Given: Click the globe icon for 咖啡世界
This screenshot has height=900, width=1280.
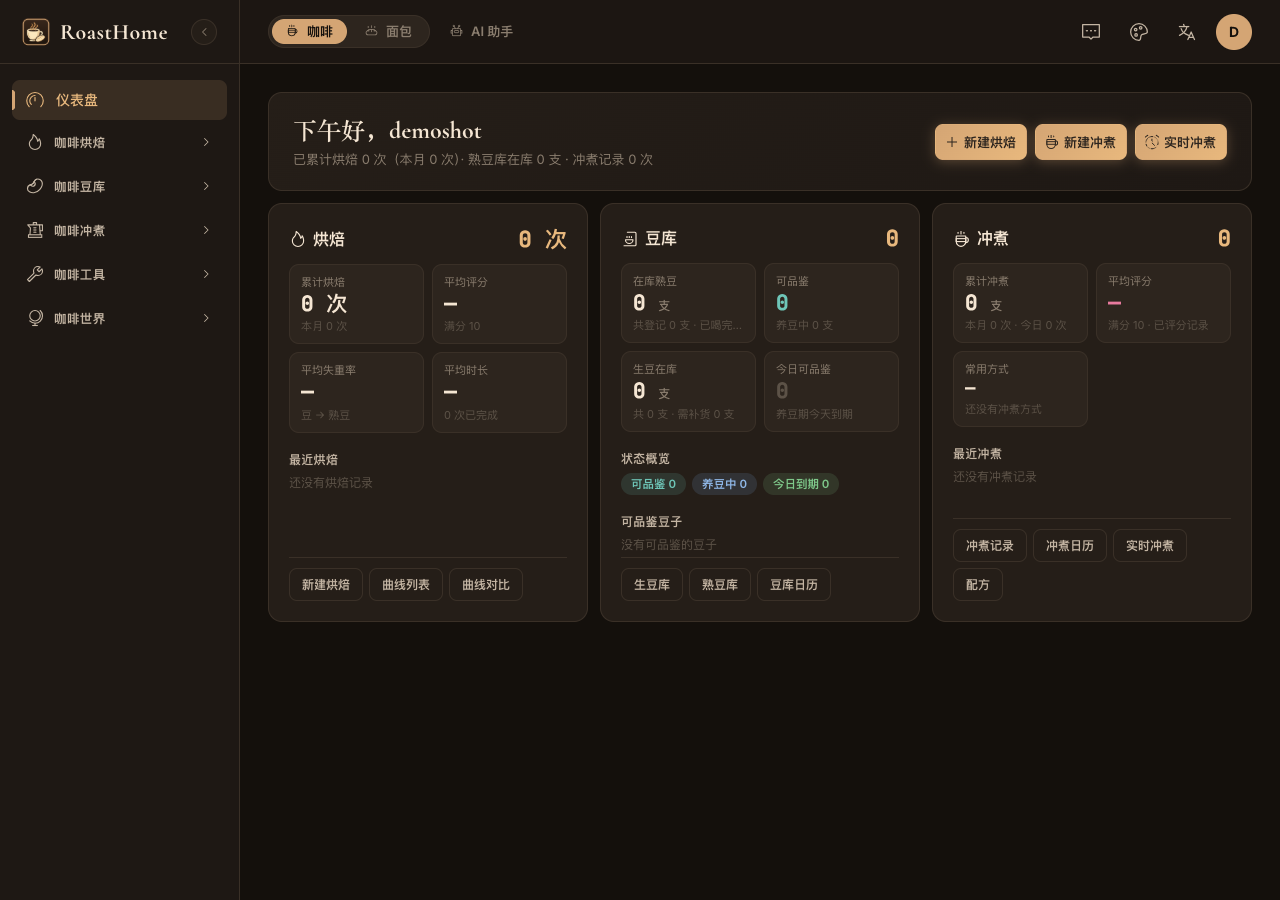Looking at the screenshot, I should [35, 318].
